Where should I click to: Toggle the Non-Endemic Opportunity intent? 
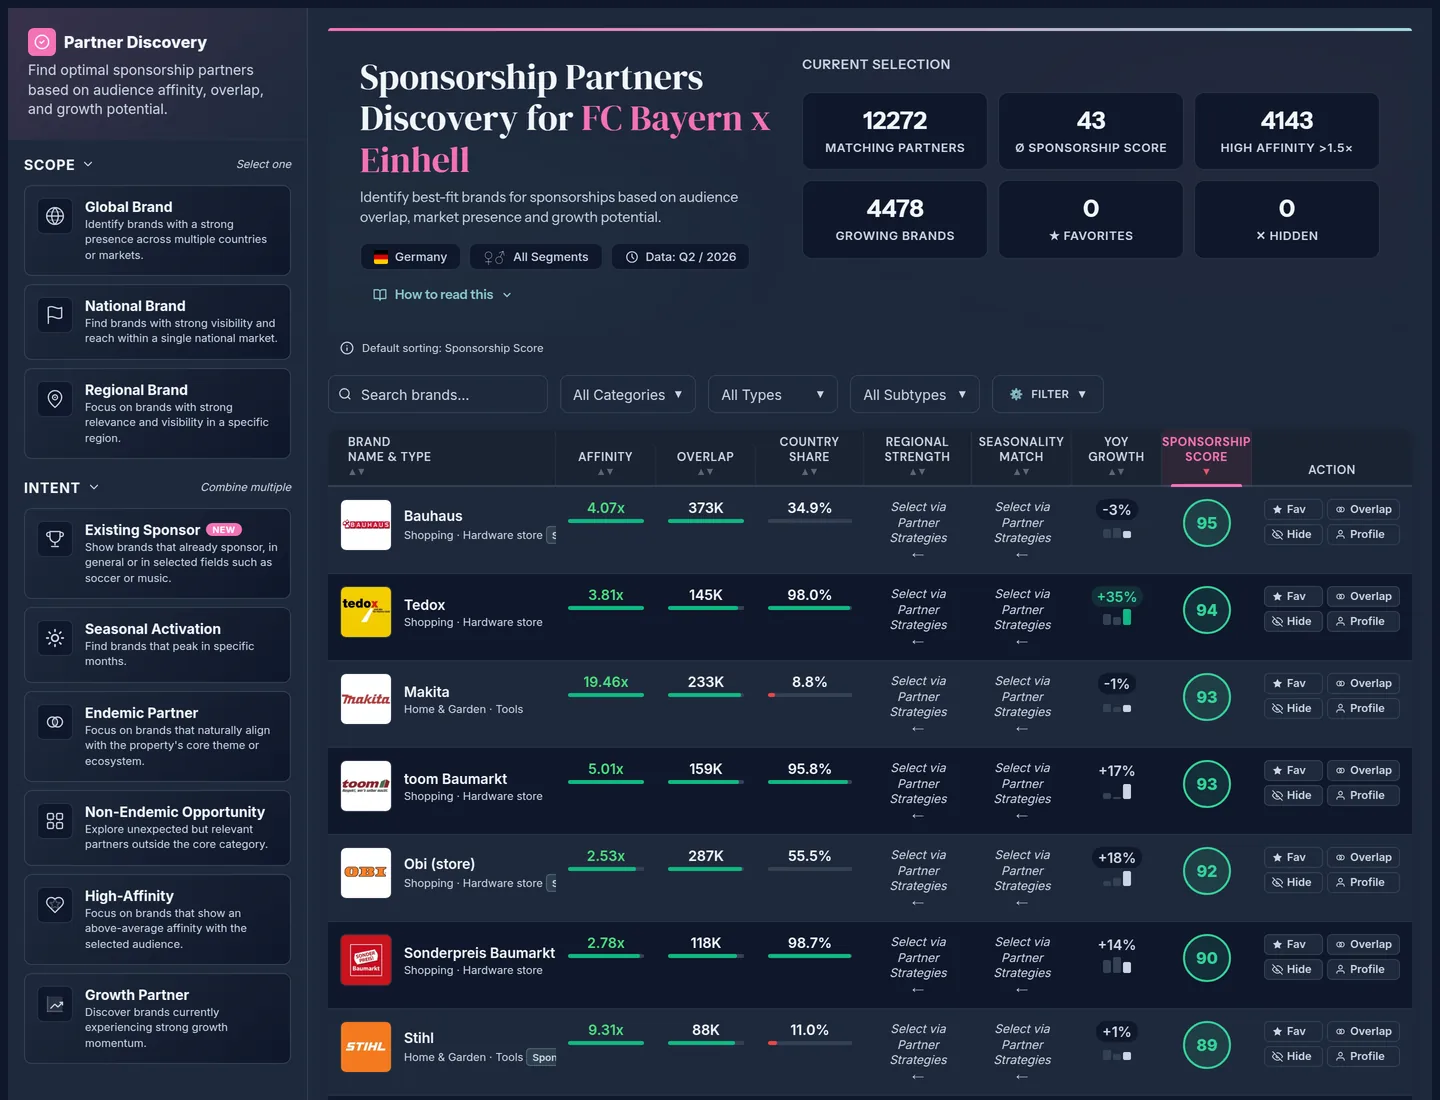pos(157,828)
